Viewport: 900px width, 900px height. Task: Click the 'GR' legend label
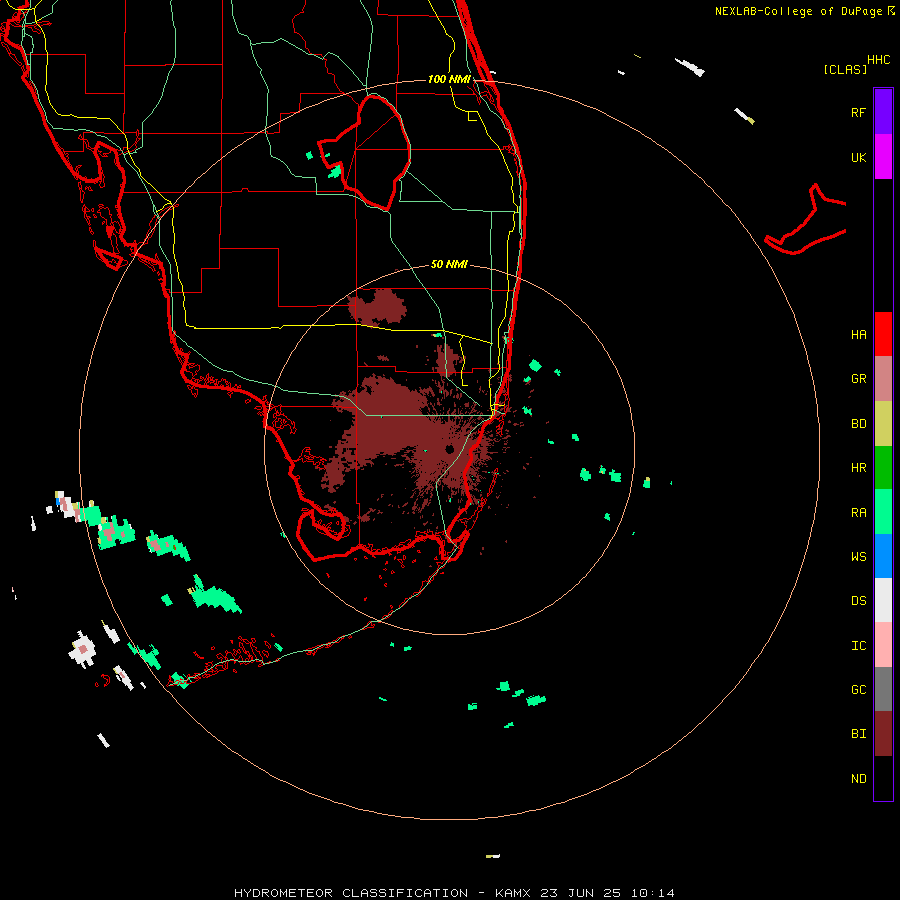point(858,379)
